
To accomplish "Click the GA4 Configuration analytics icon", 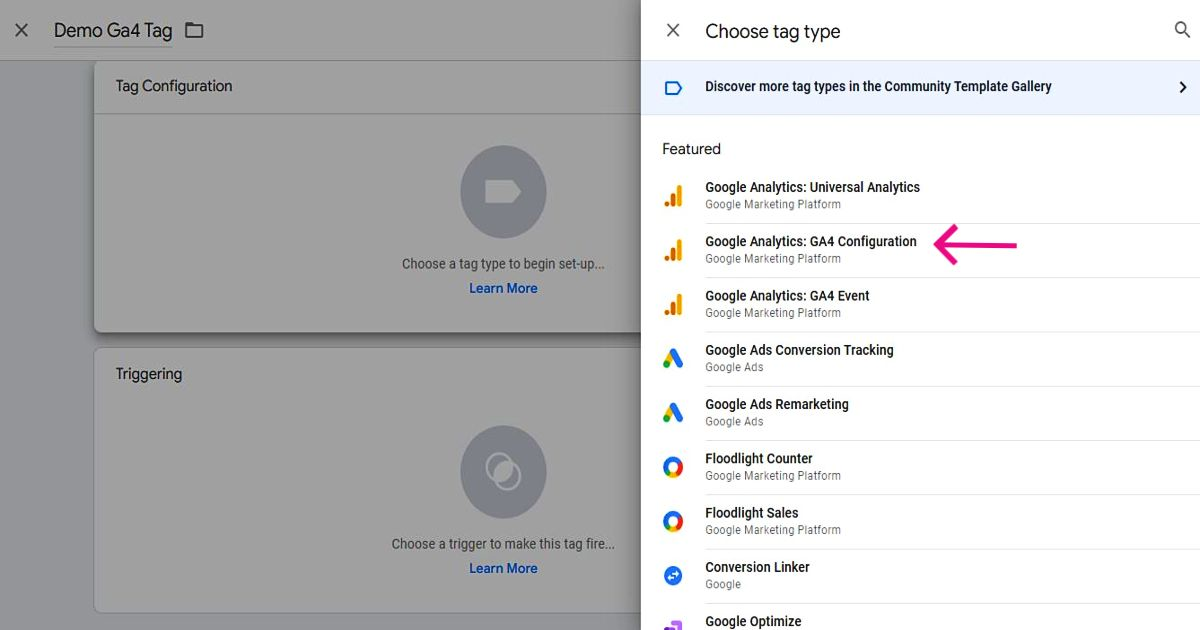I will click(x=673, y=250).
